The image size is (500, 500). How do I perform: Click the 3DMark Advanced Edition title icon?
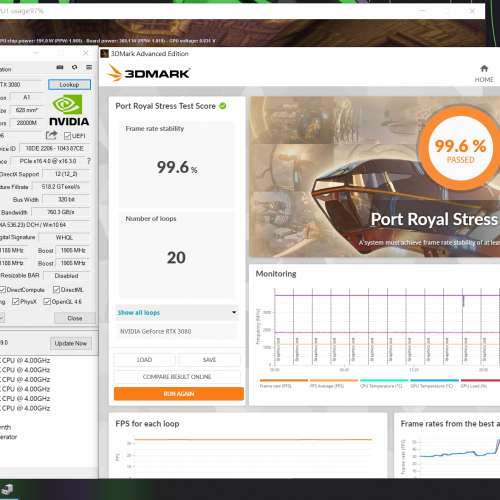pos(104,53)
